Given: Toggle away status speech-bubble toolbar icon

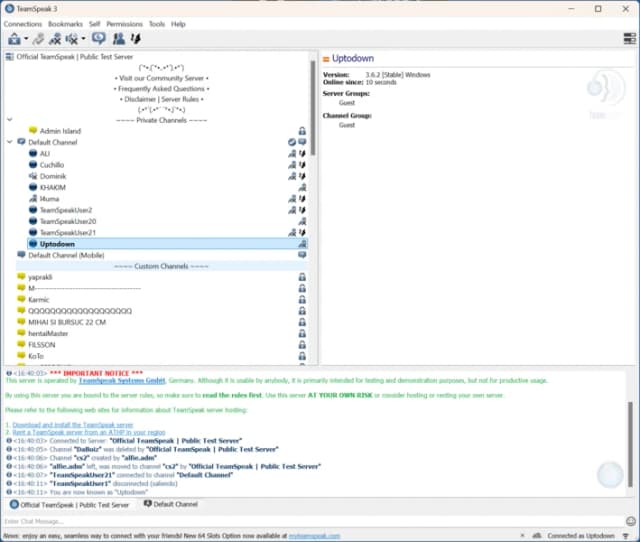Looking at the screenshot, I should [x=98, y=39].
